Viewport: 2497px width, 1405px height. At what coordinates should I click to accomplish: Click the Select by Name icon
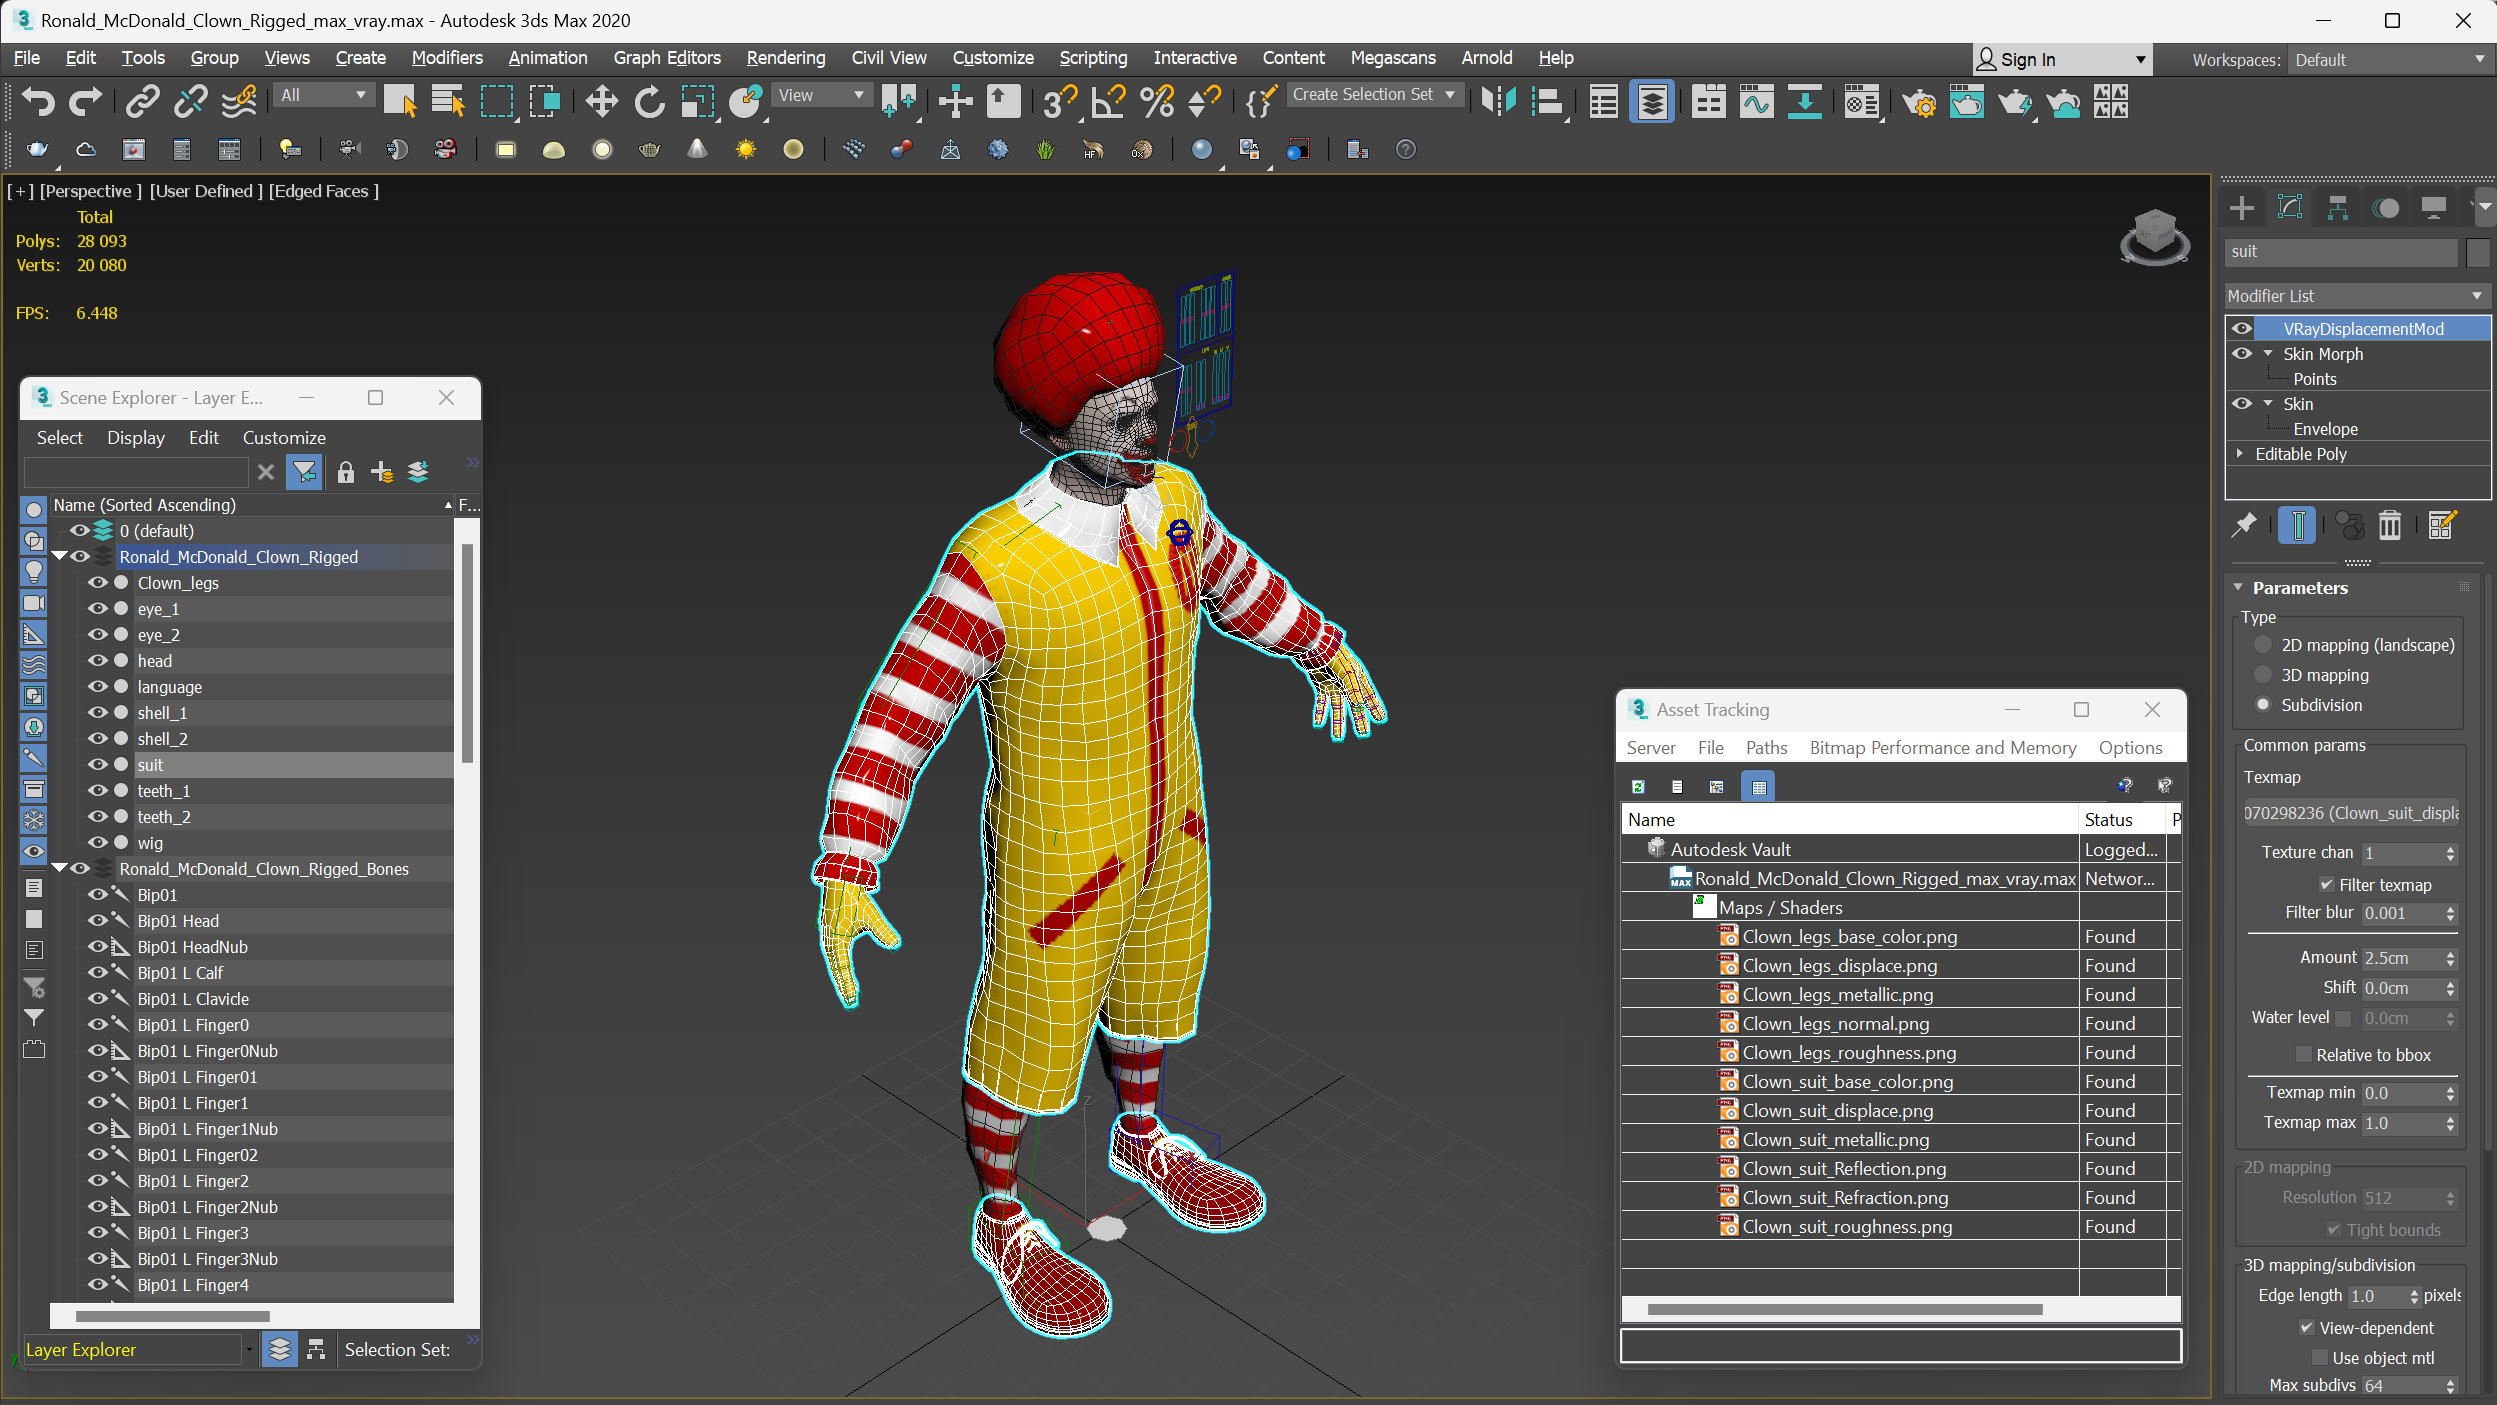coord(448,101)
